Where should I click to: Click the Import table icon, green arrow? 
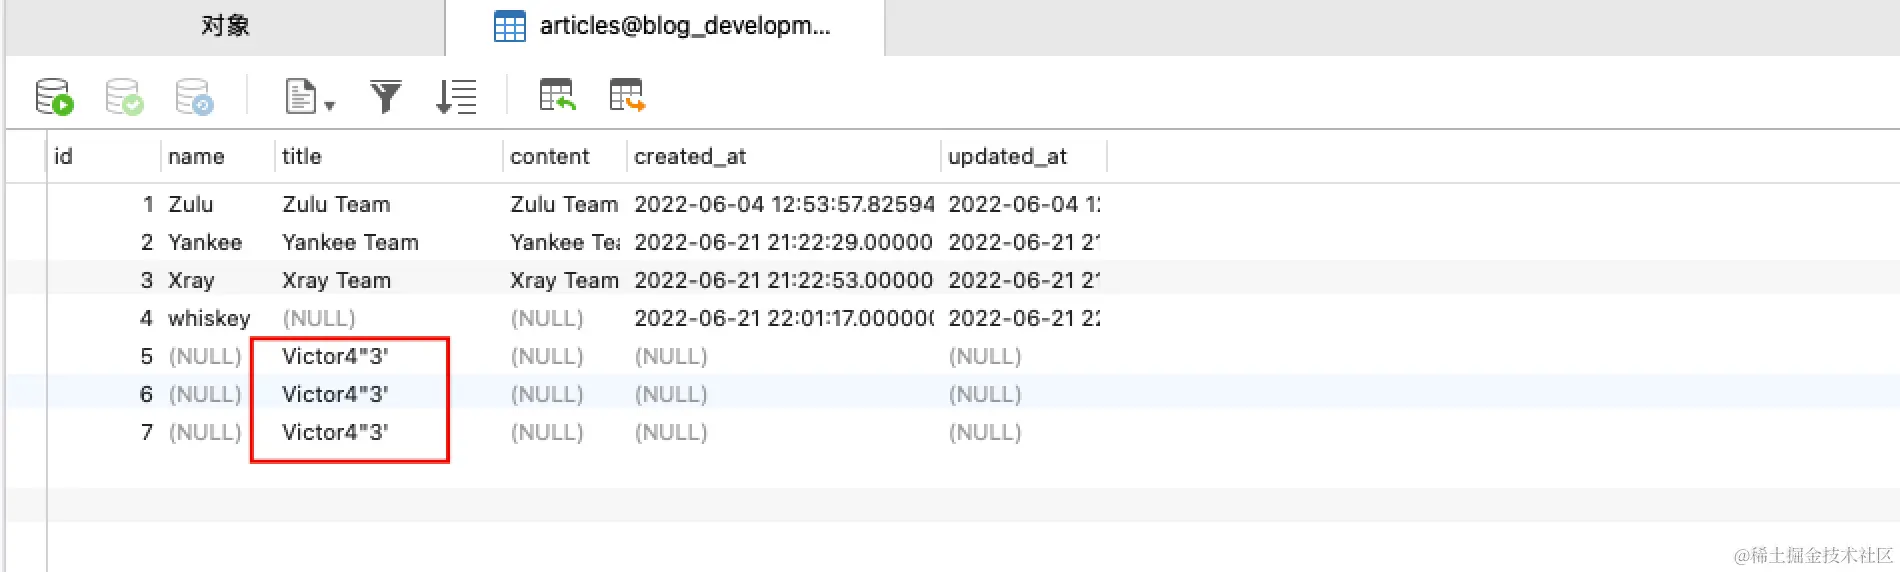click(x=557, y=96)
